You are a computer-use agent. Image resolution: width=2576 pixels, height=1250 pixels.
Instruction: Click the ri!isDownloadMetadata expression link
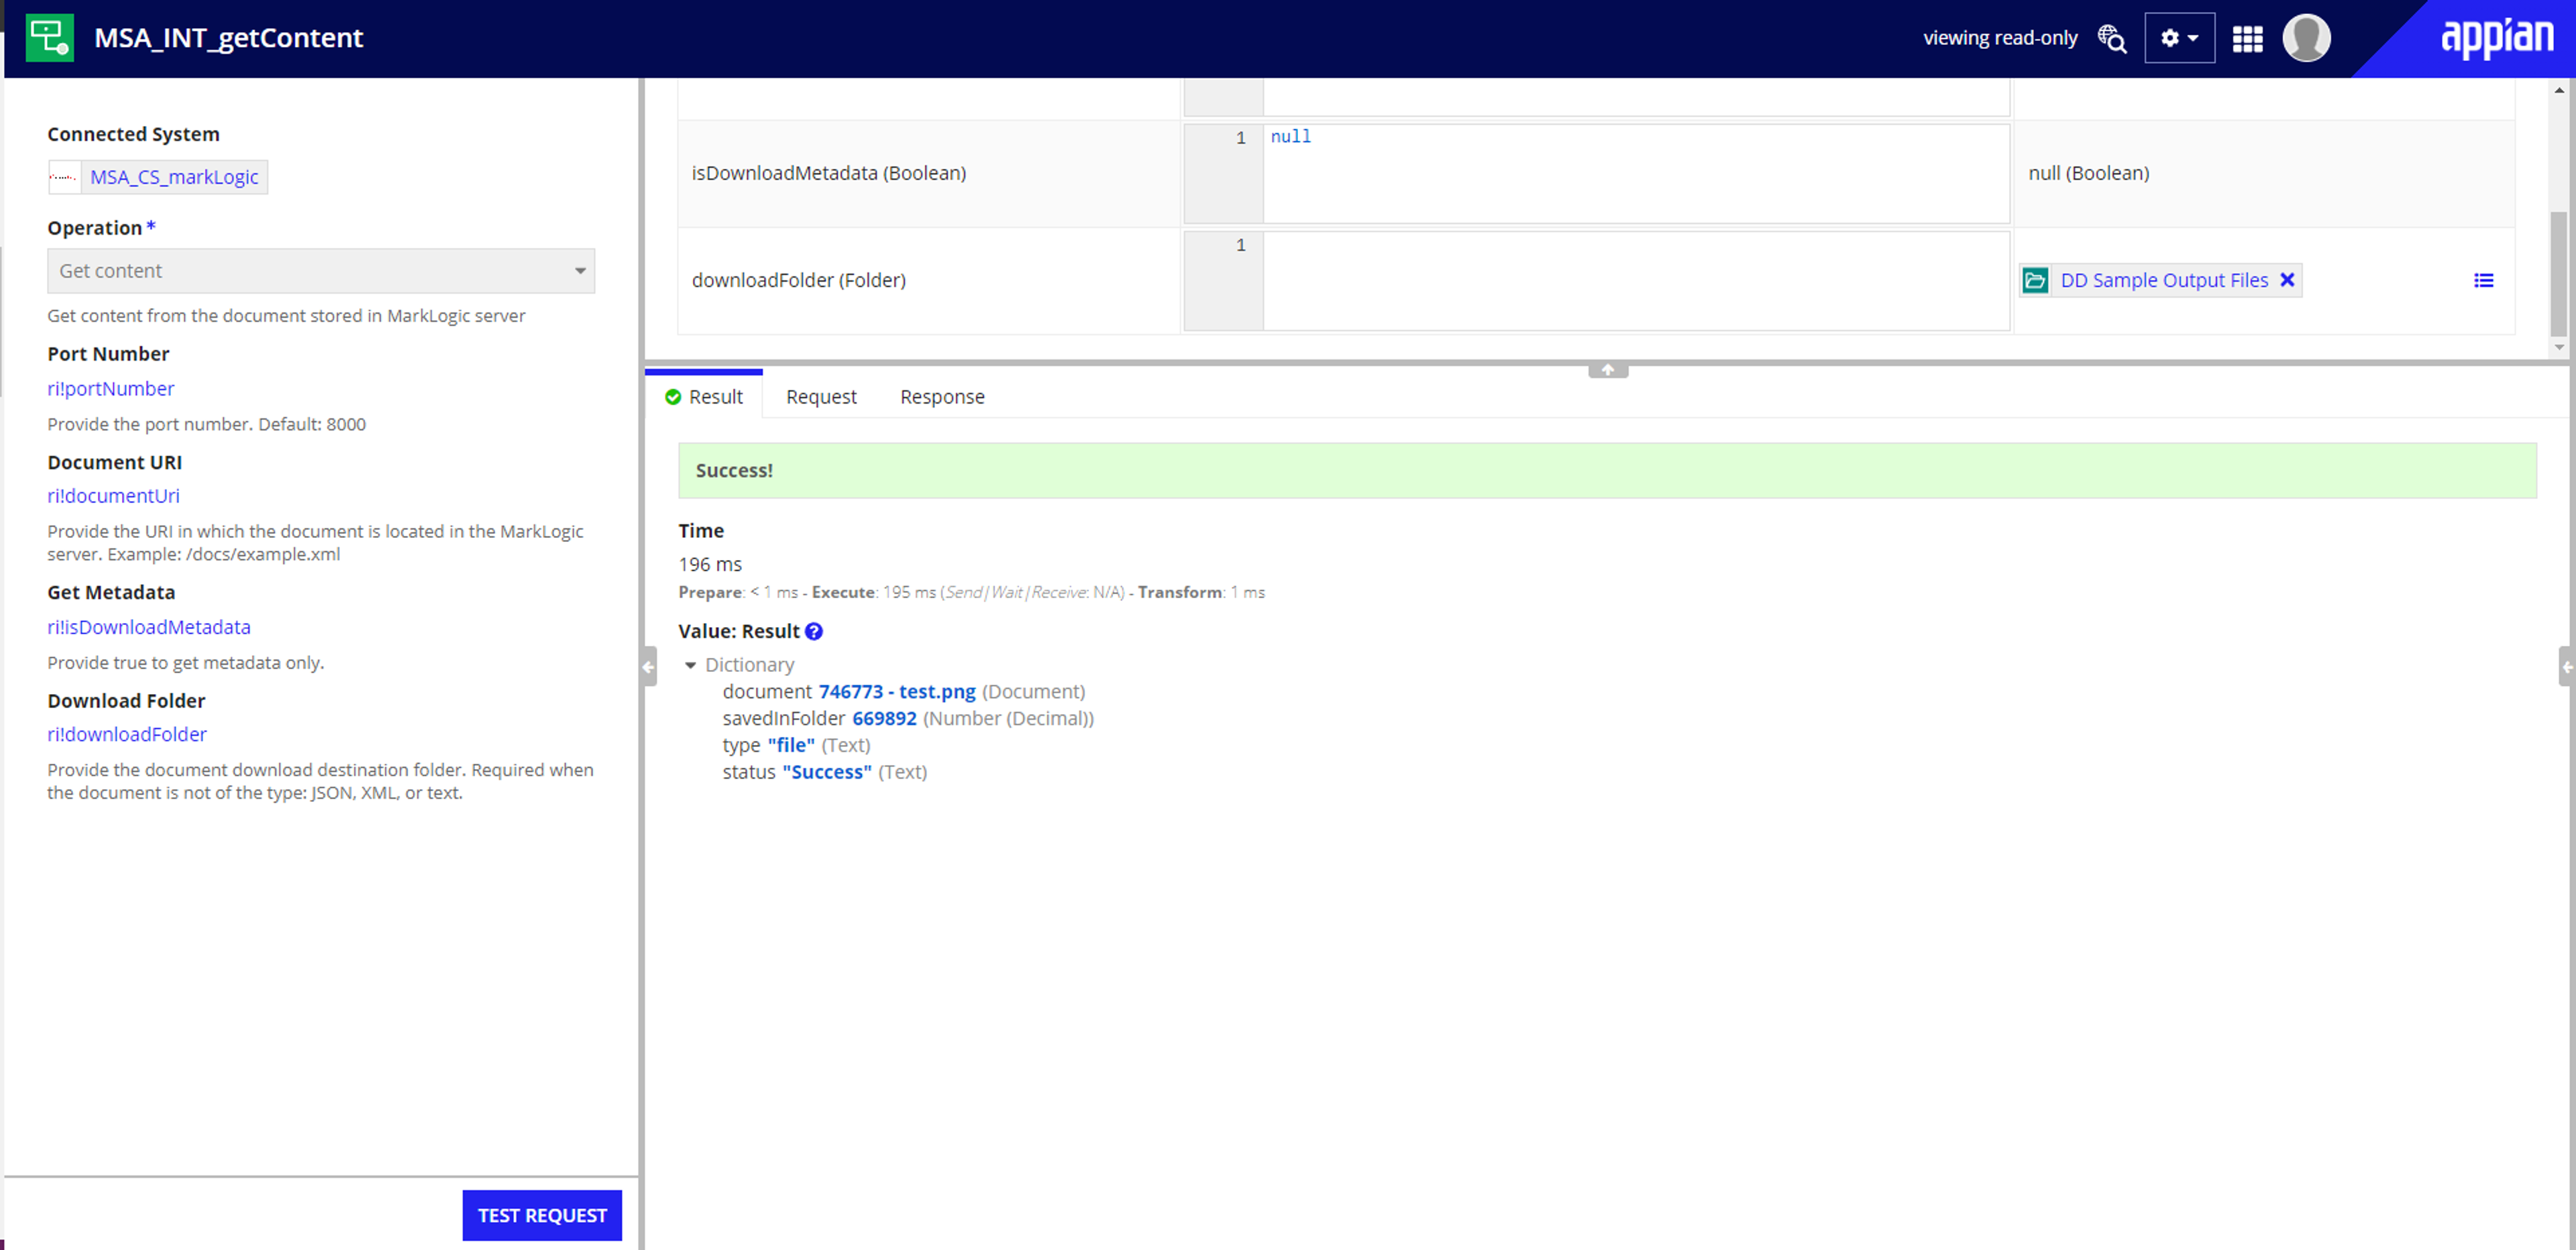149,627
